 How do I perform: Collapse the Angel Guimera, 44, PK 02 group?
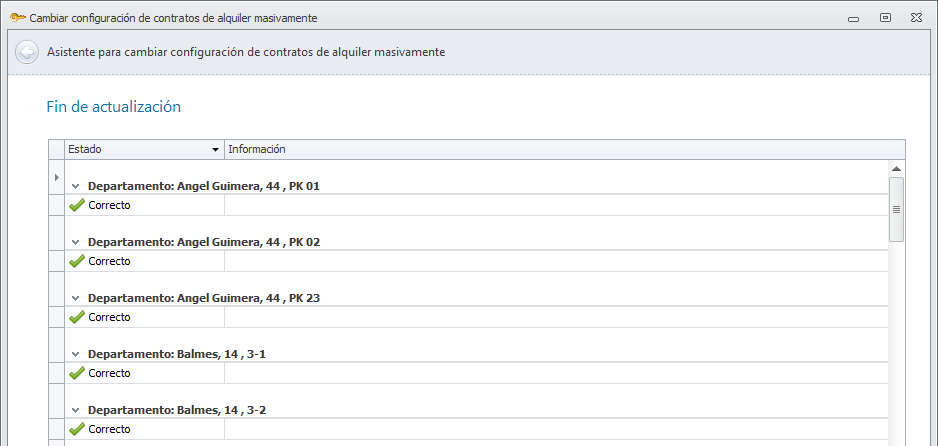coord(76,243)
